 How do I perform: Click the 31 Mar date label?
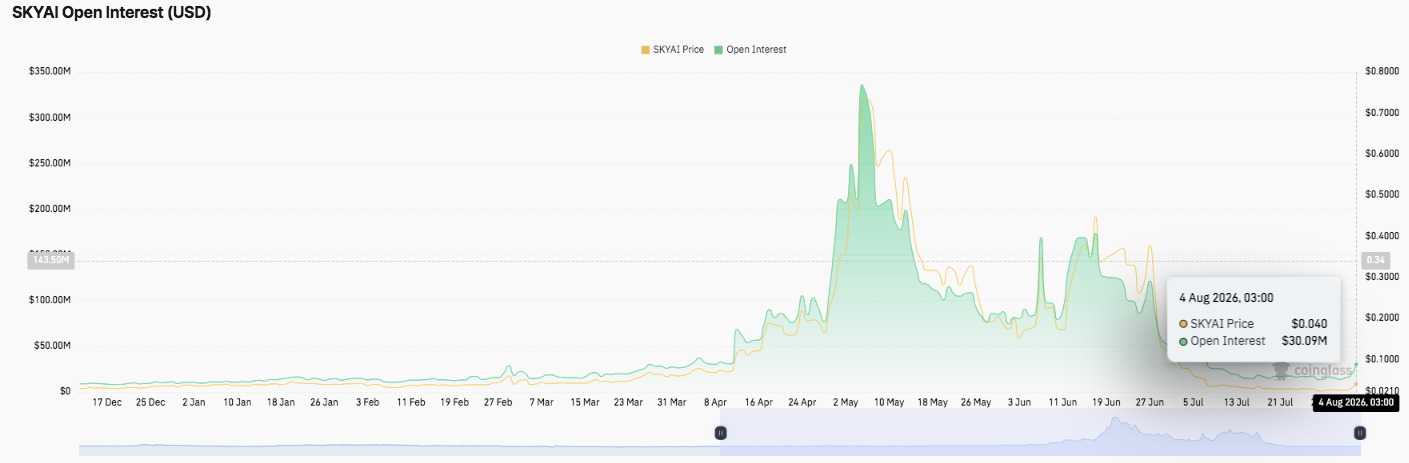pos(671,402)
